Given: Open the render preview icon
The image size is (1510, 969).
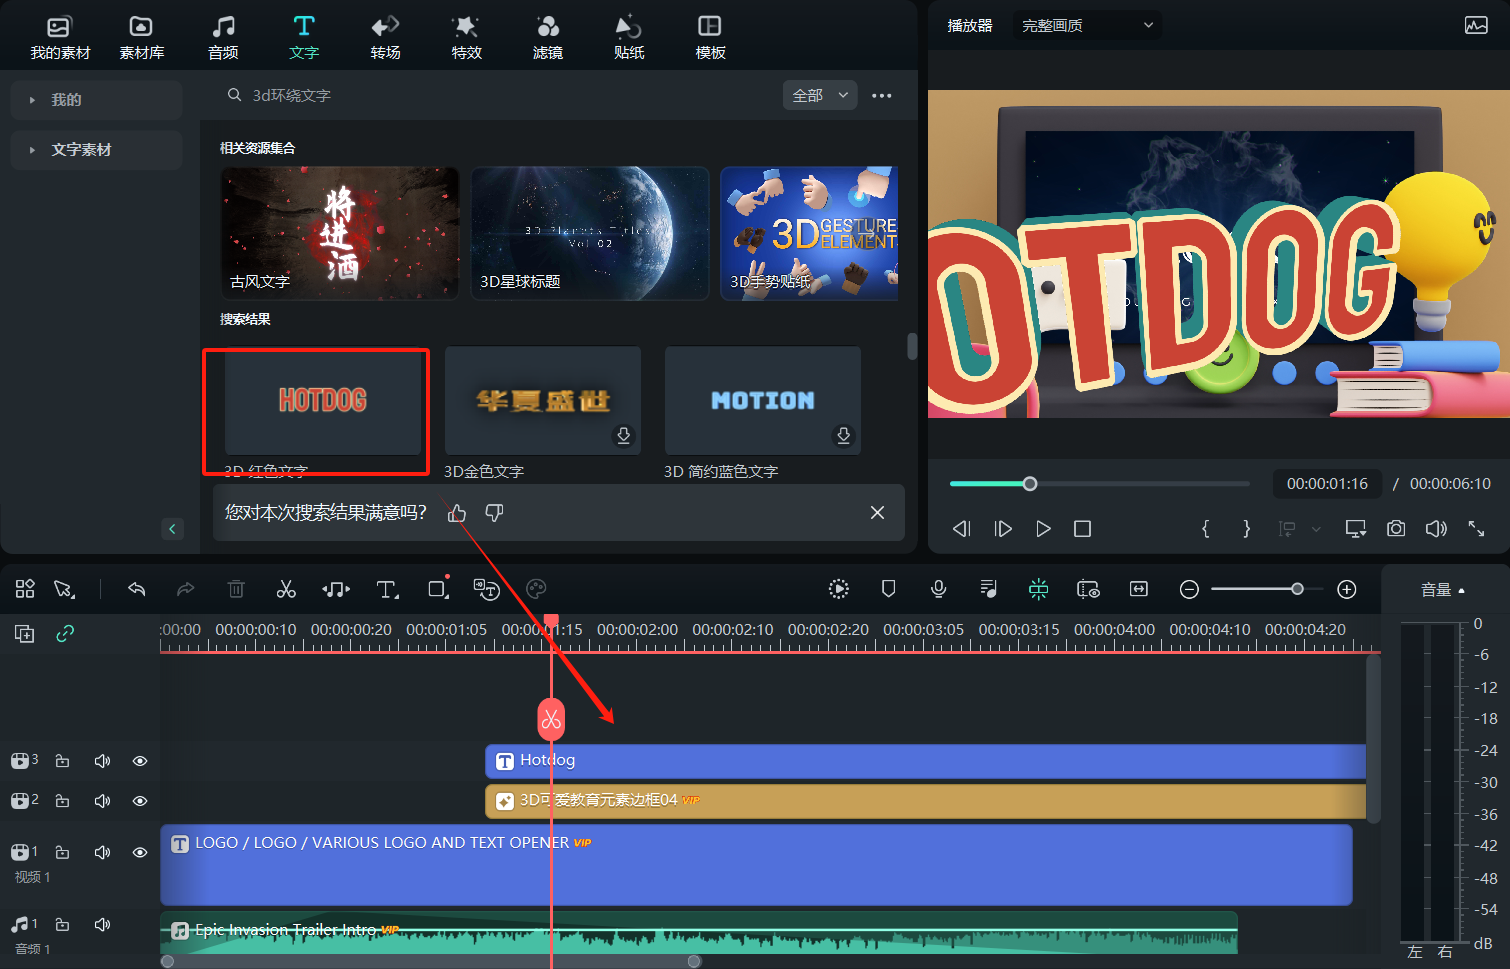Looking at the screenshot, I should pyautogui.click(x=838, y=589).
